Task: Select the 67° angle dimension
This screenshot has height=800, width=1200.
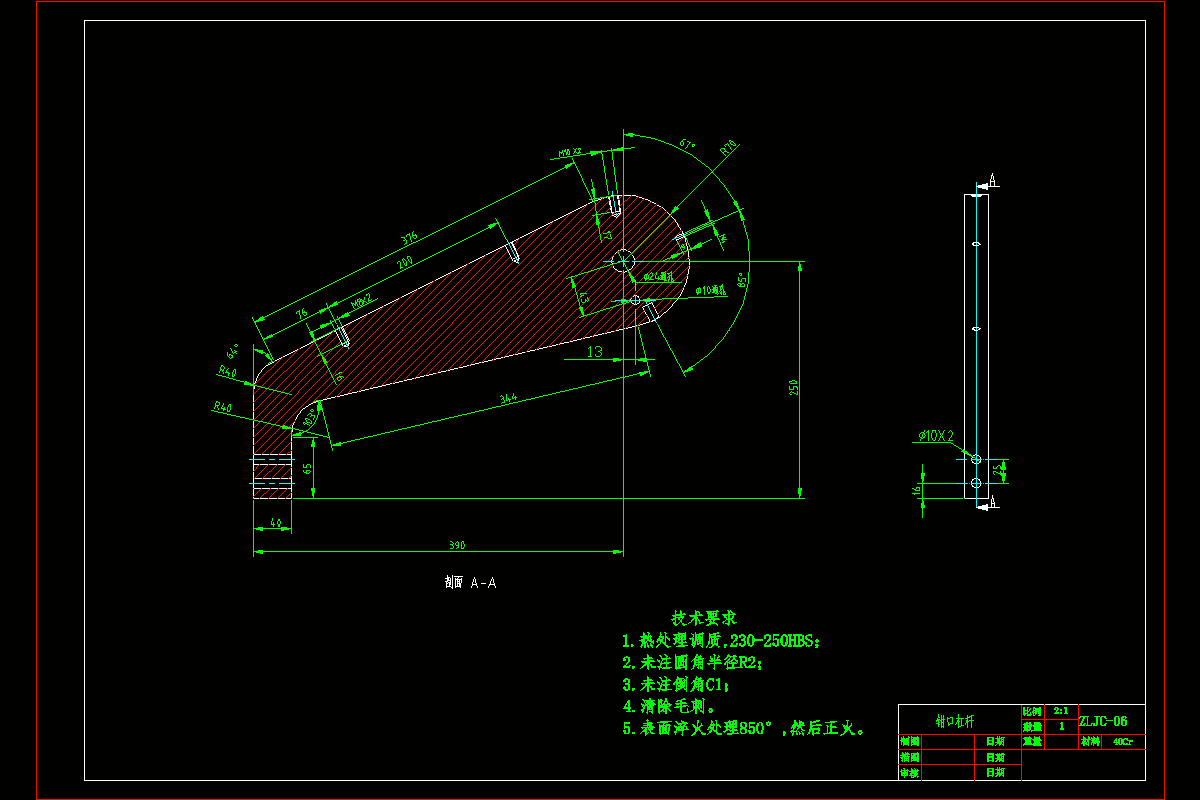Action: pyautogui.click(x=687, y=145)
